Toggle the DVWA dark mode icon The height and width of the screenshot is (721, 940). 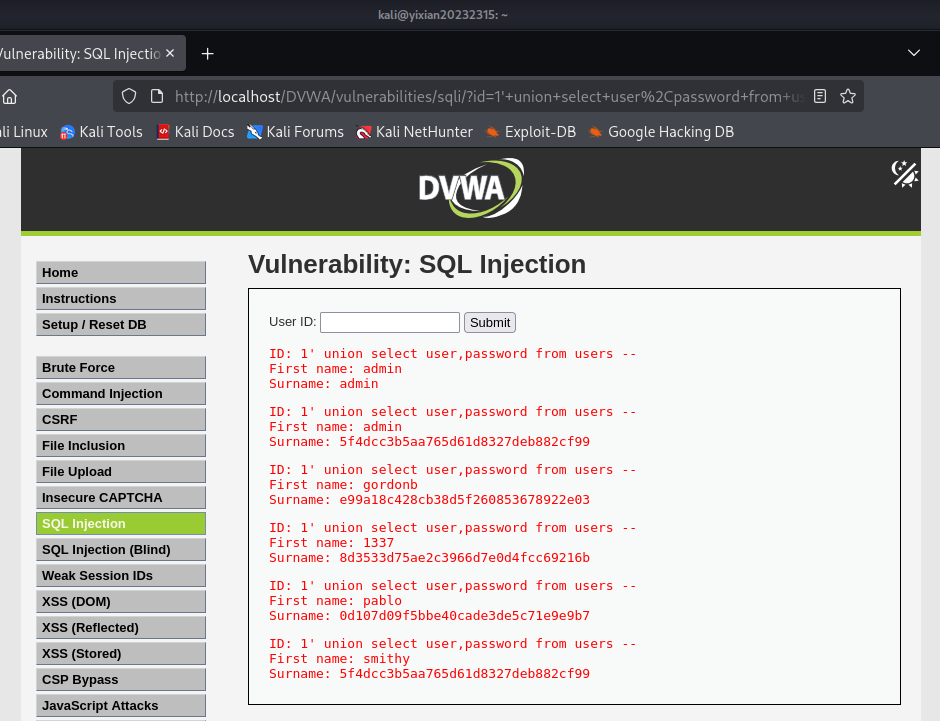click(904, 174)
